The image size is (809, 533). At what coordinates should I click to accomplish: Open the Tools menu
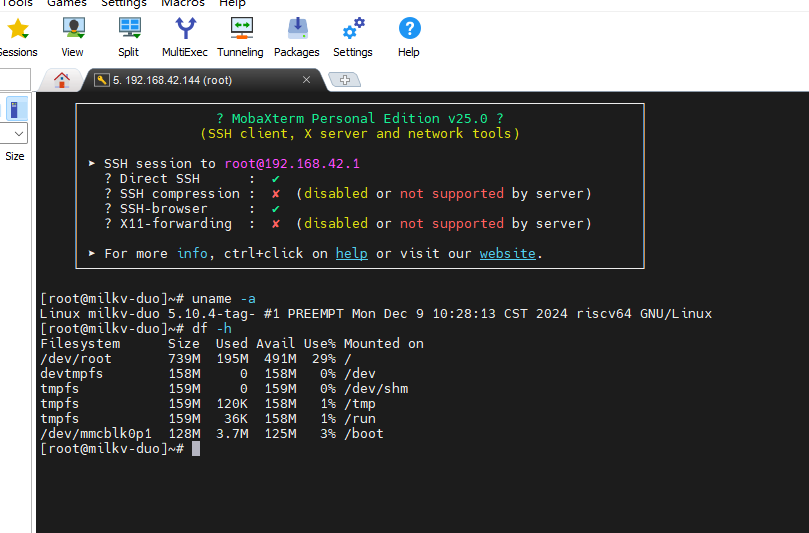pos(17,4)
